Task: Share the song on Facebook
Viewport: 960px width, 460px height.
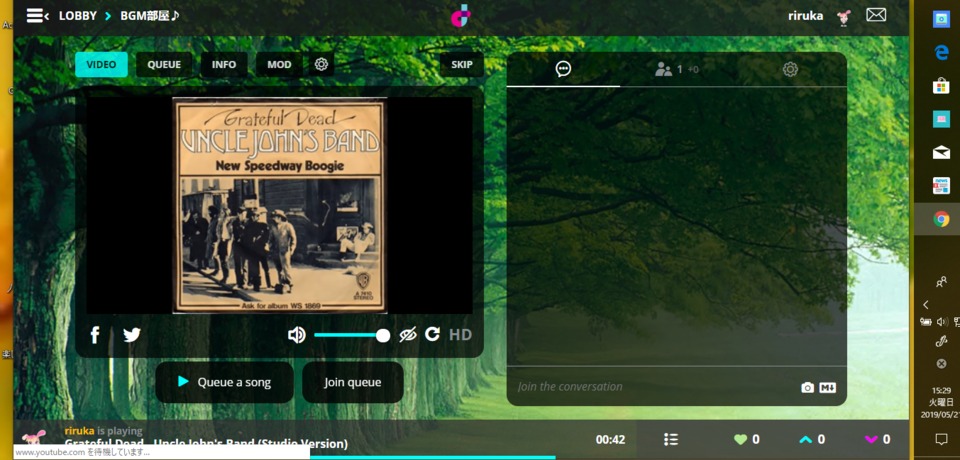Action: coord(95,335)
